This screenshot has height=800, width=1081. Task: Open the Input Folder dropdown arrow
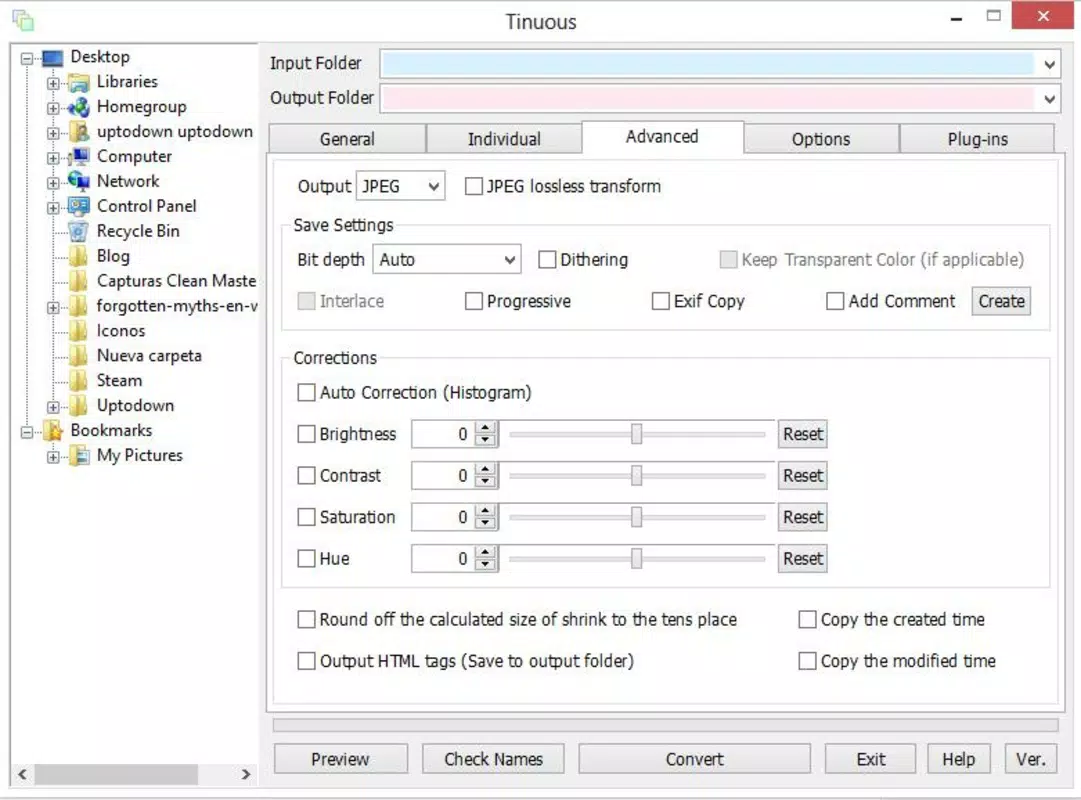click(x=1049, y=64)
